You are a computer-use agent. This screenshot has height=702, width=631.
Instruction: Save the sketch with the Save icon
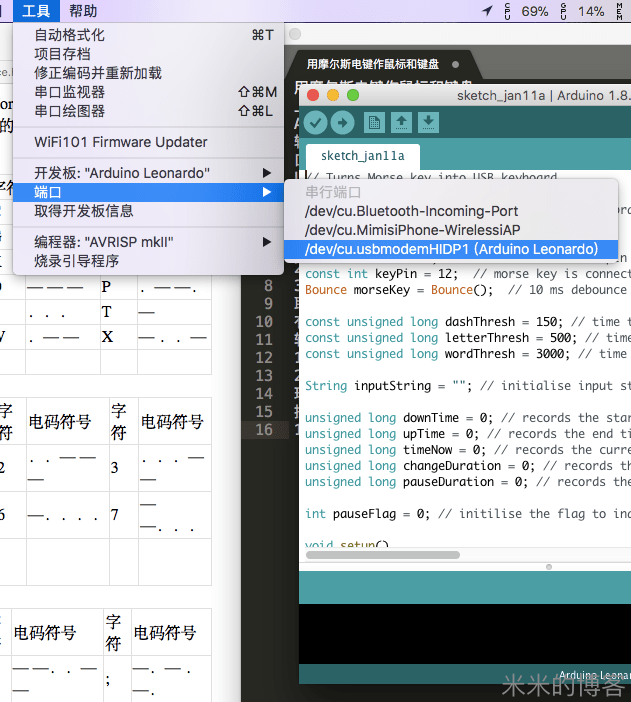tap(428, 122)
